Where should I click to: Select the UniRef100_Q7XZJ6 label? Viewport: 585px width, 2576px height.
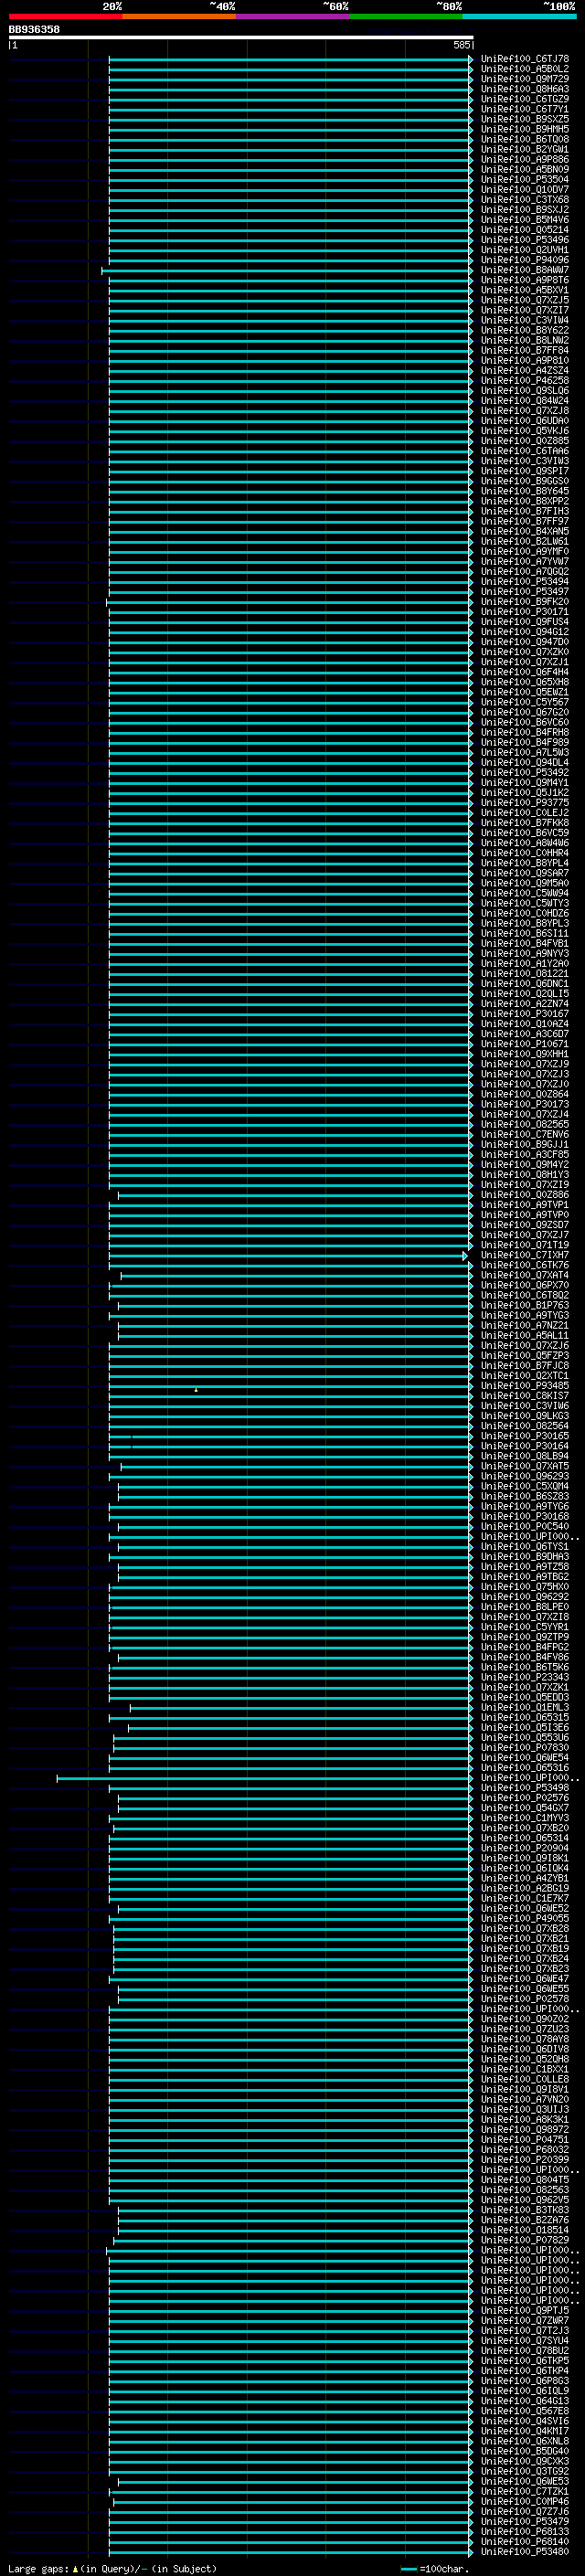tap(525, 1345)
